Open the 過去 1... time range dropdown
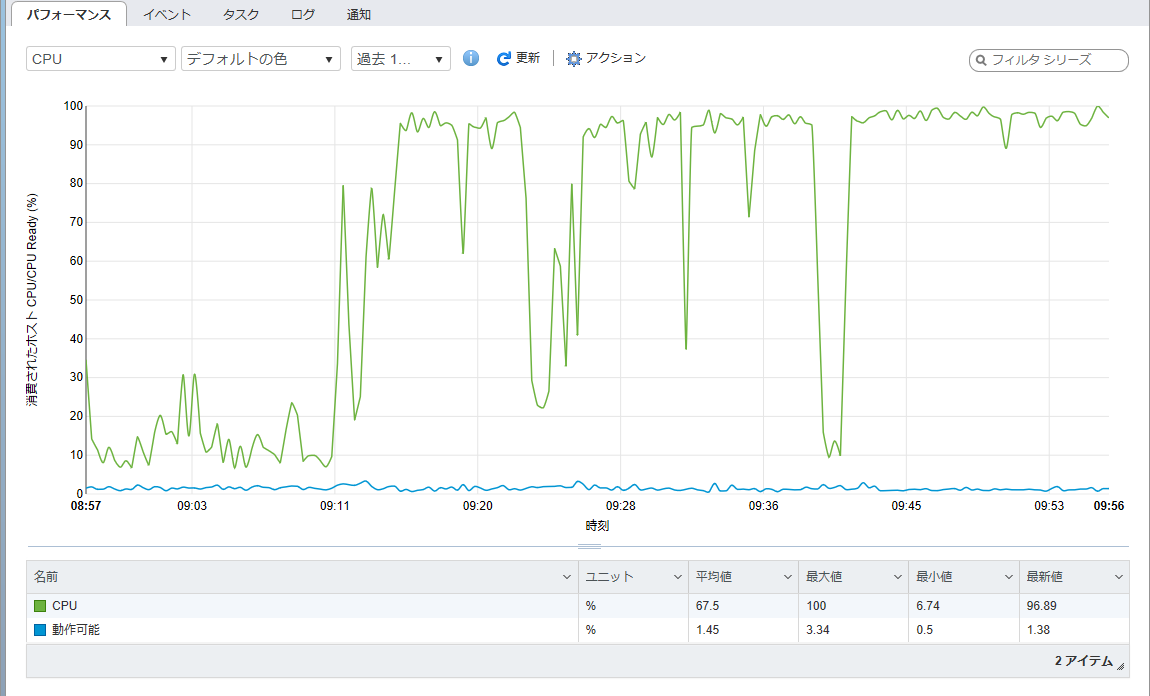The width and height of the screenshot is (1150, 696). click(400, 59)
